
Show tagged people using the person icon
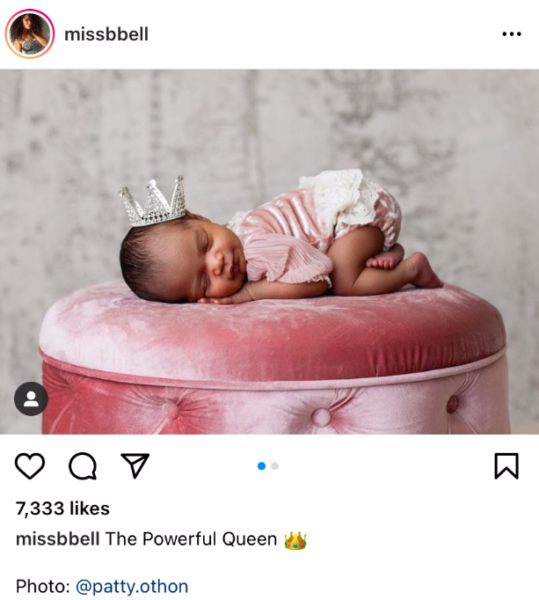31,399
